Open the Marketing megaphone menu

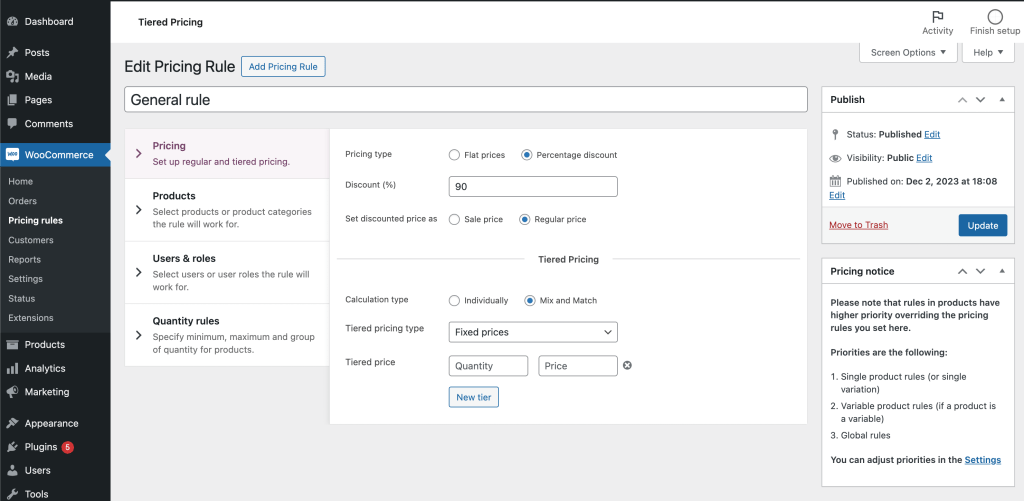point(47,392)
